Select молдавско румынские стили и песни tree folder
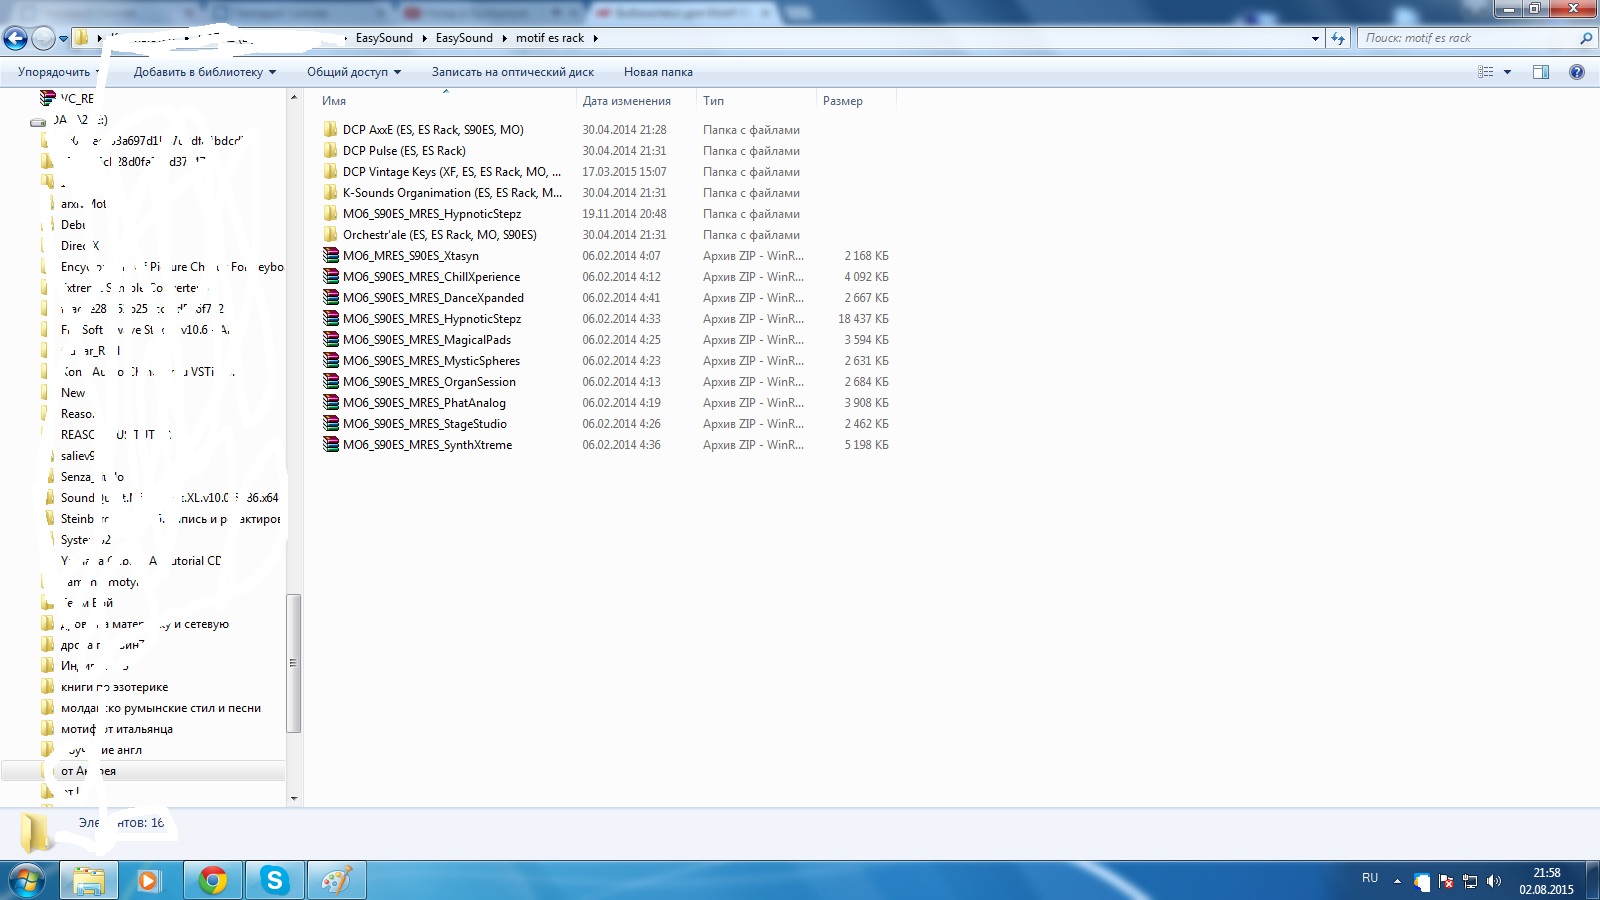Viewport: 1600px width, 900px height. 160,708
